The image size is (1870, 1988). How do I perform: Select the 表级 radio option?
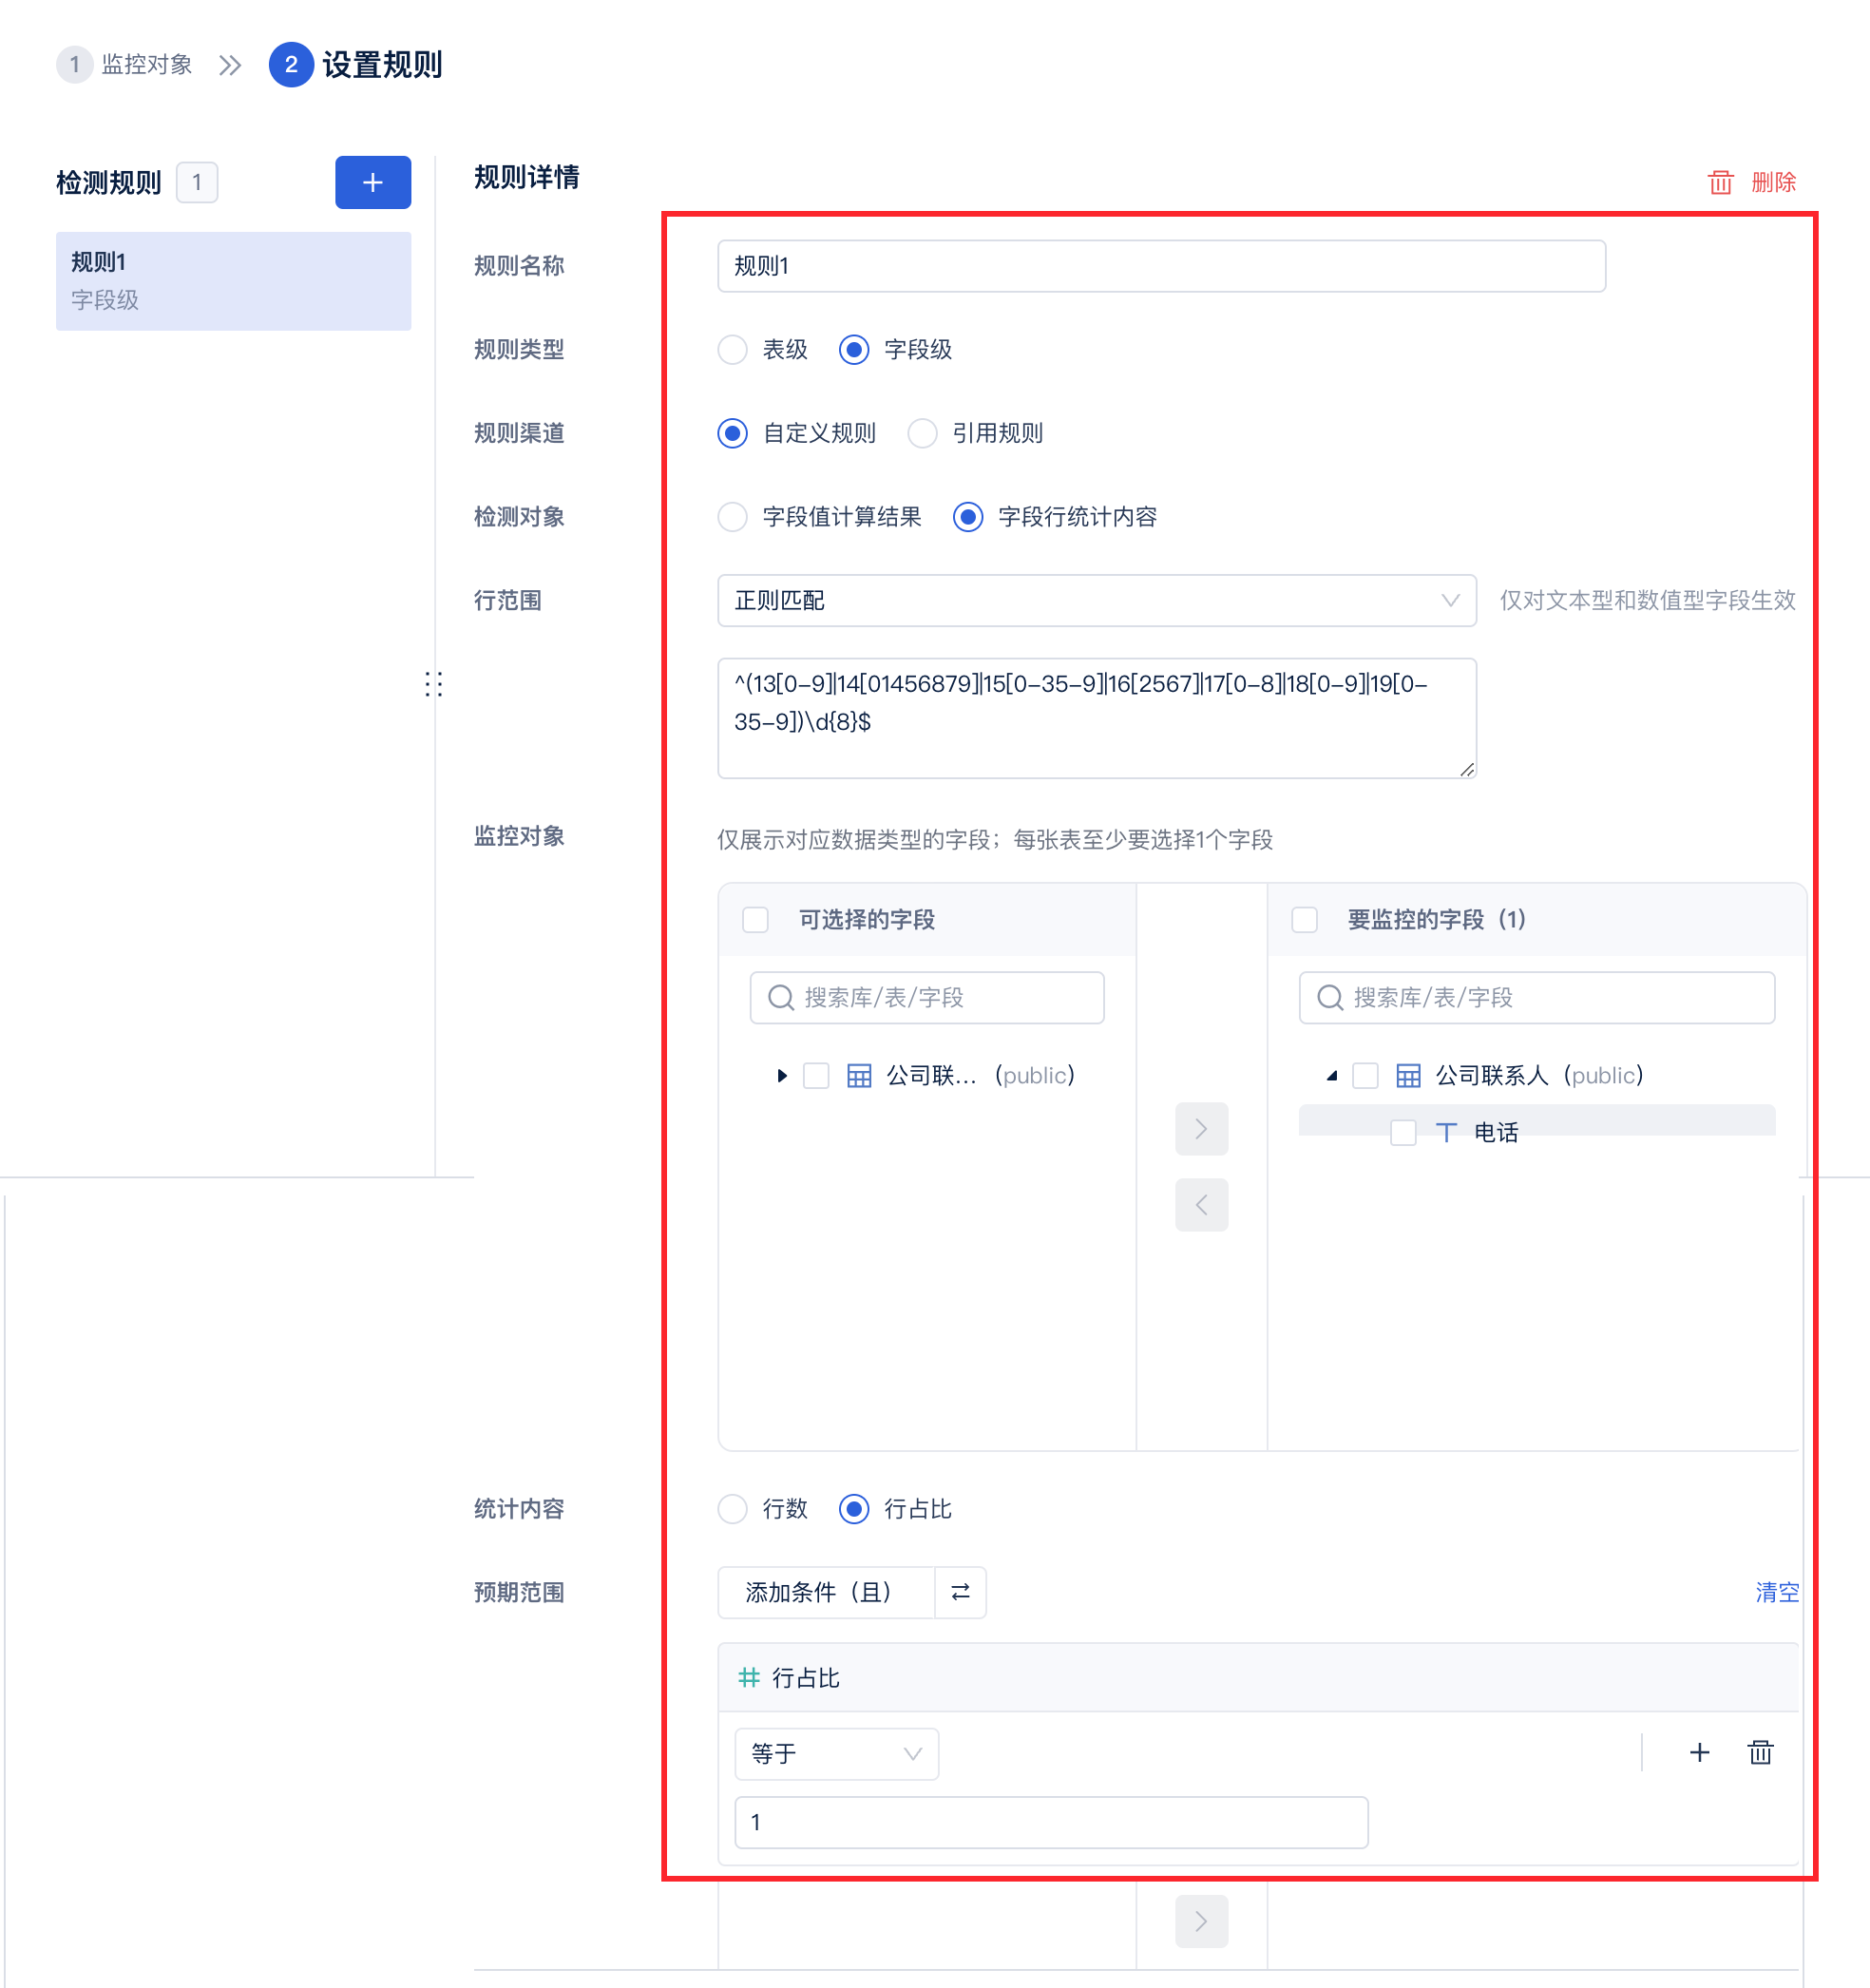733,350
